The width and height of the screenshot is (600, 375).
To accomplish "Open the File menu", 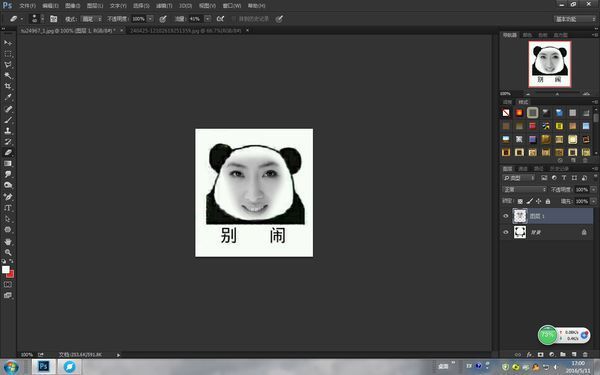I will click(x=27, y=6).
